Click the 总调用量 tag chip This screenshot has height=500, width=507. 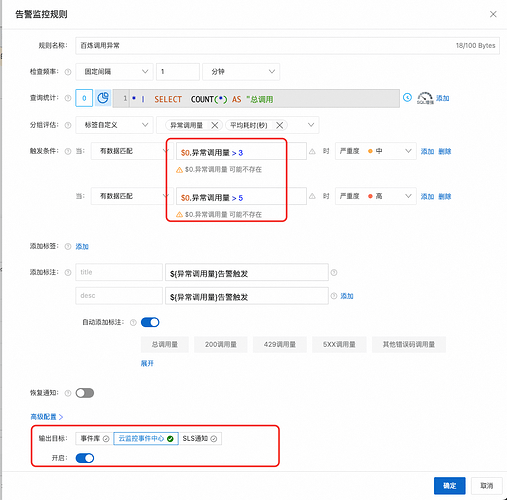(x=165, y=344)
